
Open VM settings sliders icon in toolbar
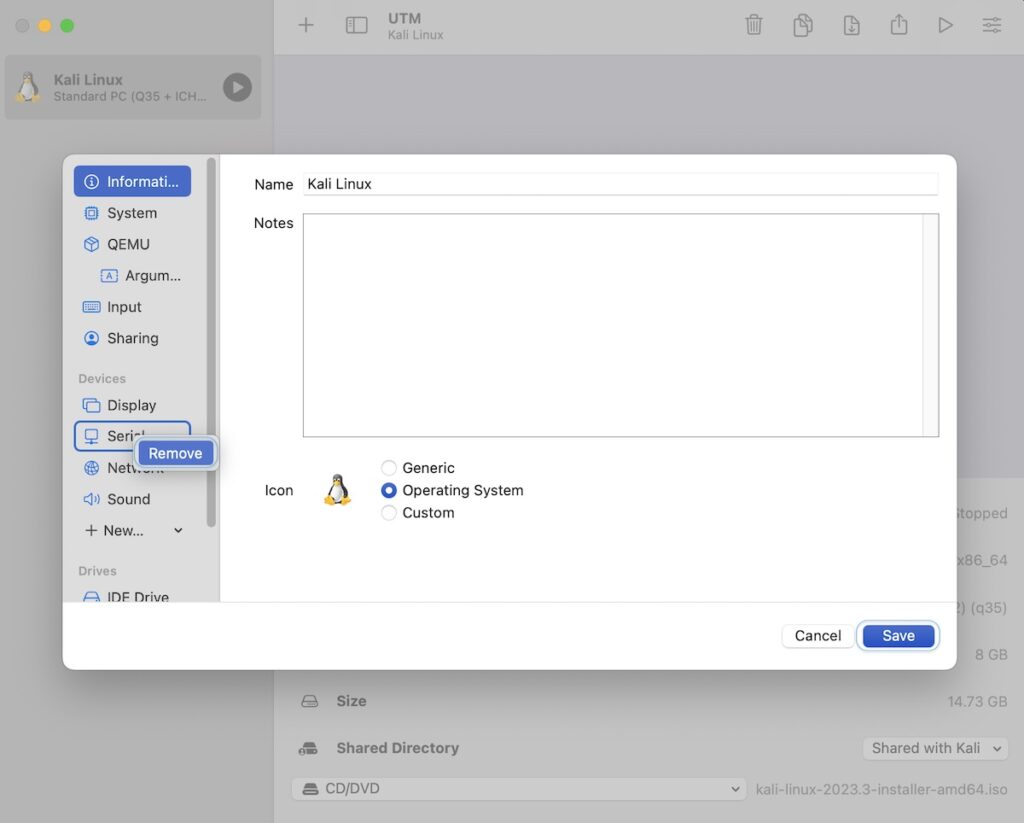(x=991, y=25)
